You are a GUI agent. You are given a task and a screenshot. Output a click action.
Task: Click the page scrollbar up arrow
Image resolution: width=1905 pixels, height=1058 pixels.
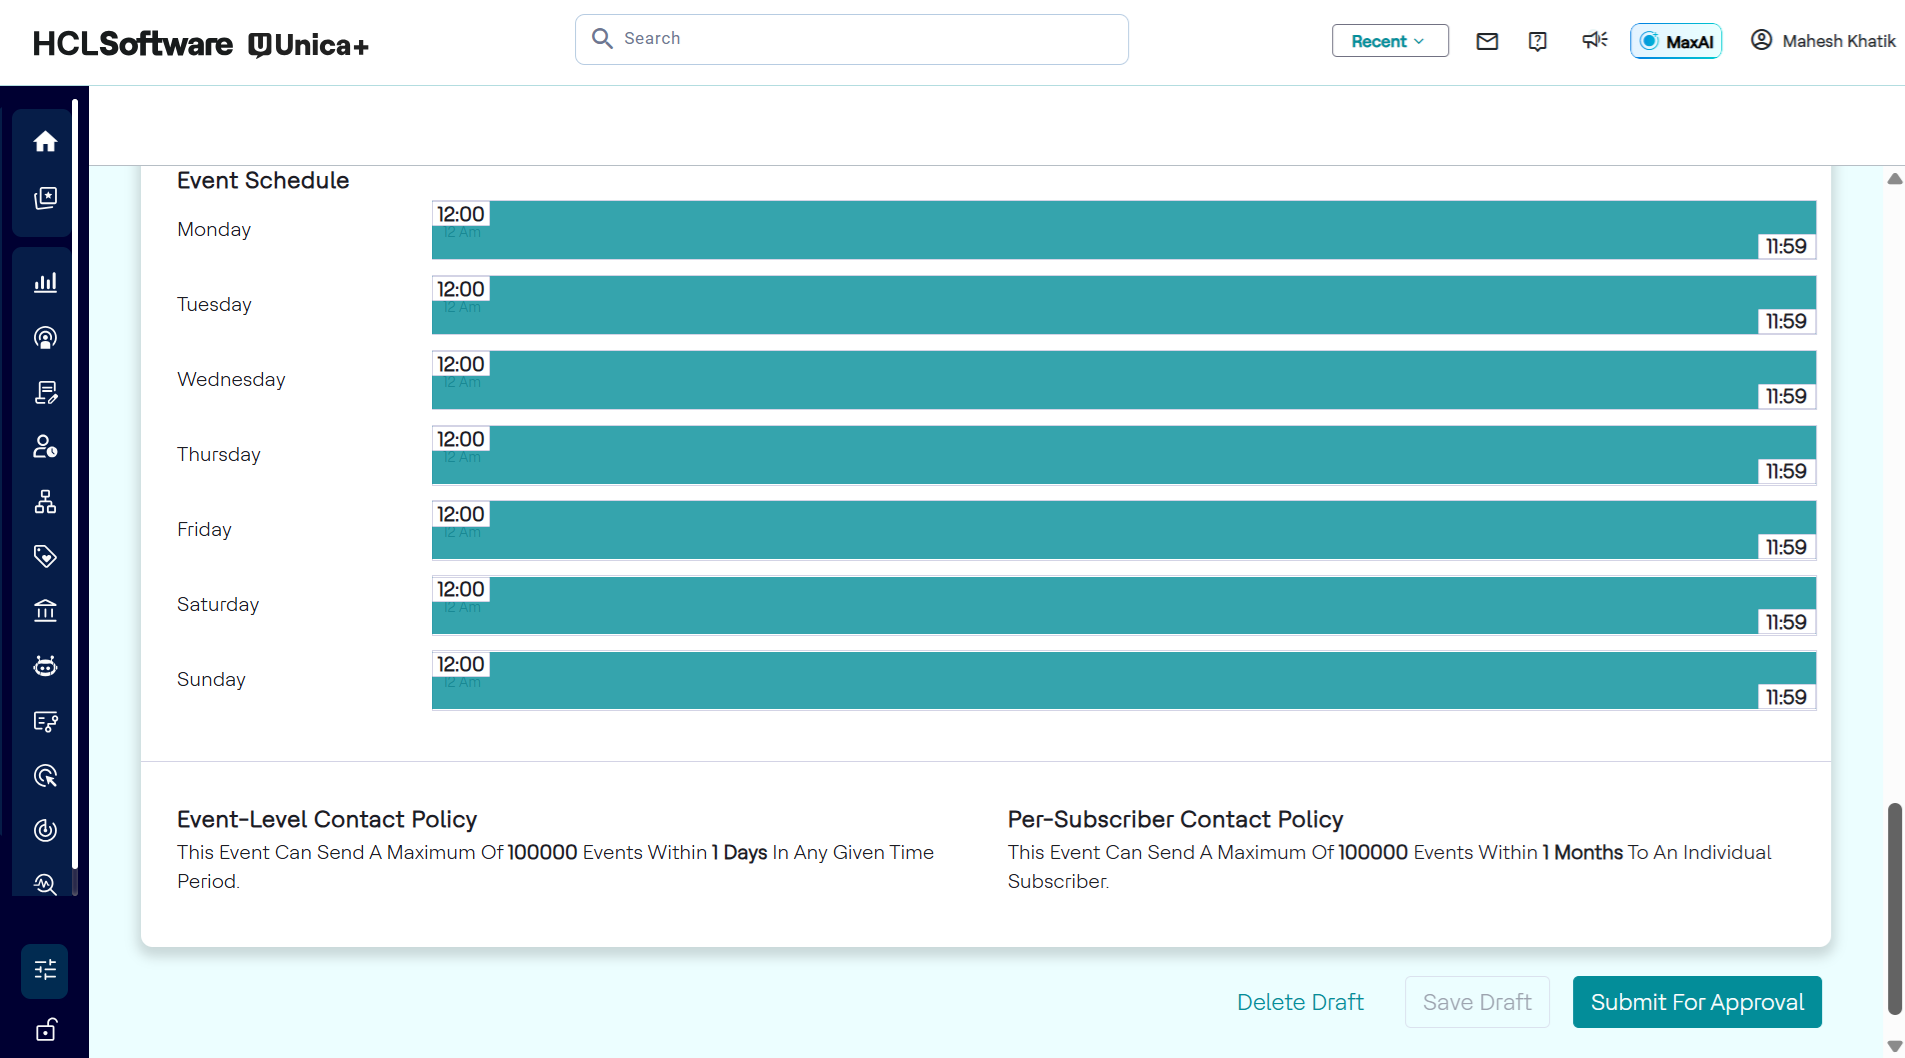pyautogui.click(x=1894, y=179)
